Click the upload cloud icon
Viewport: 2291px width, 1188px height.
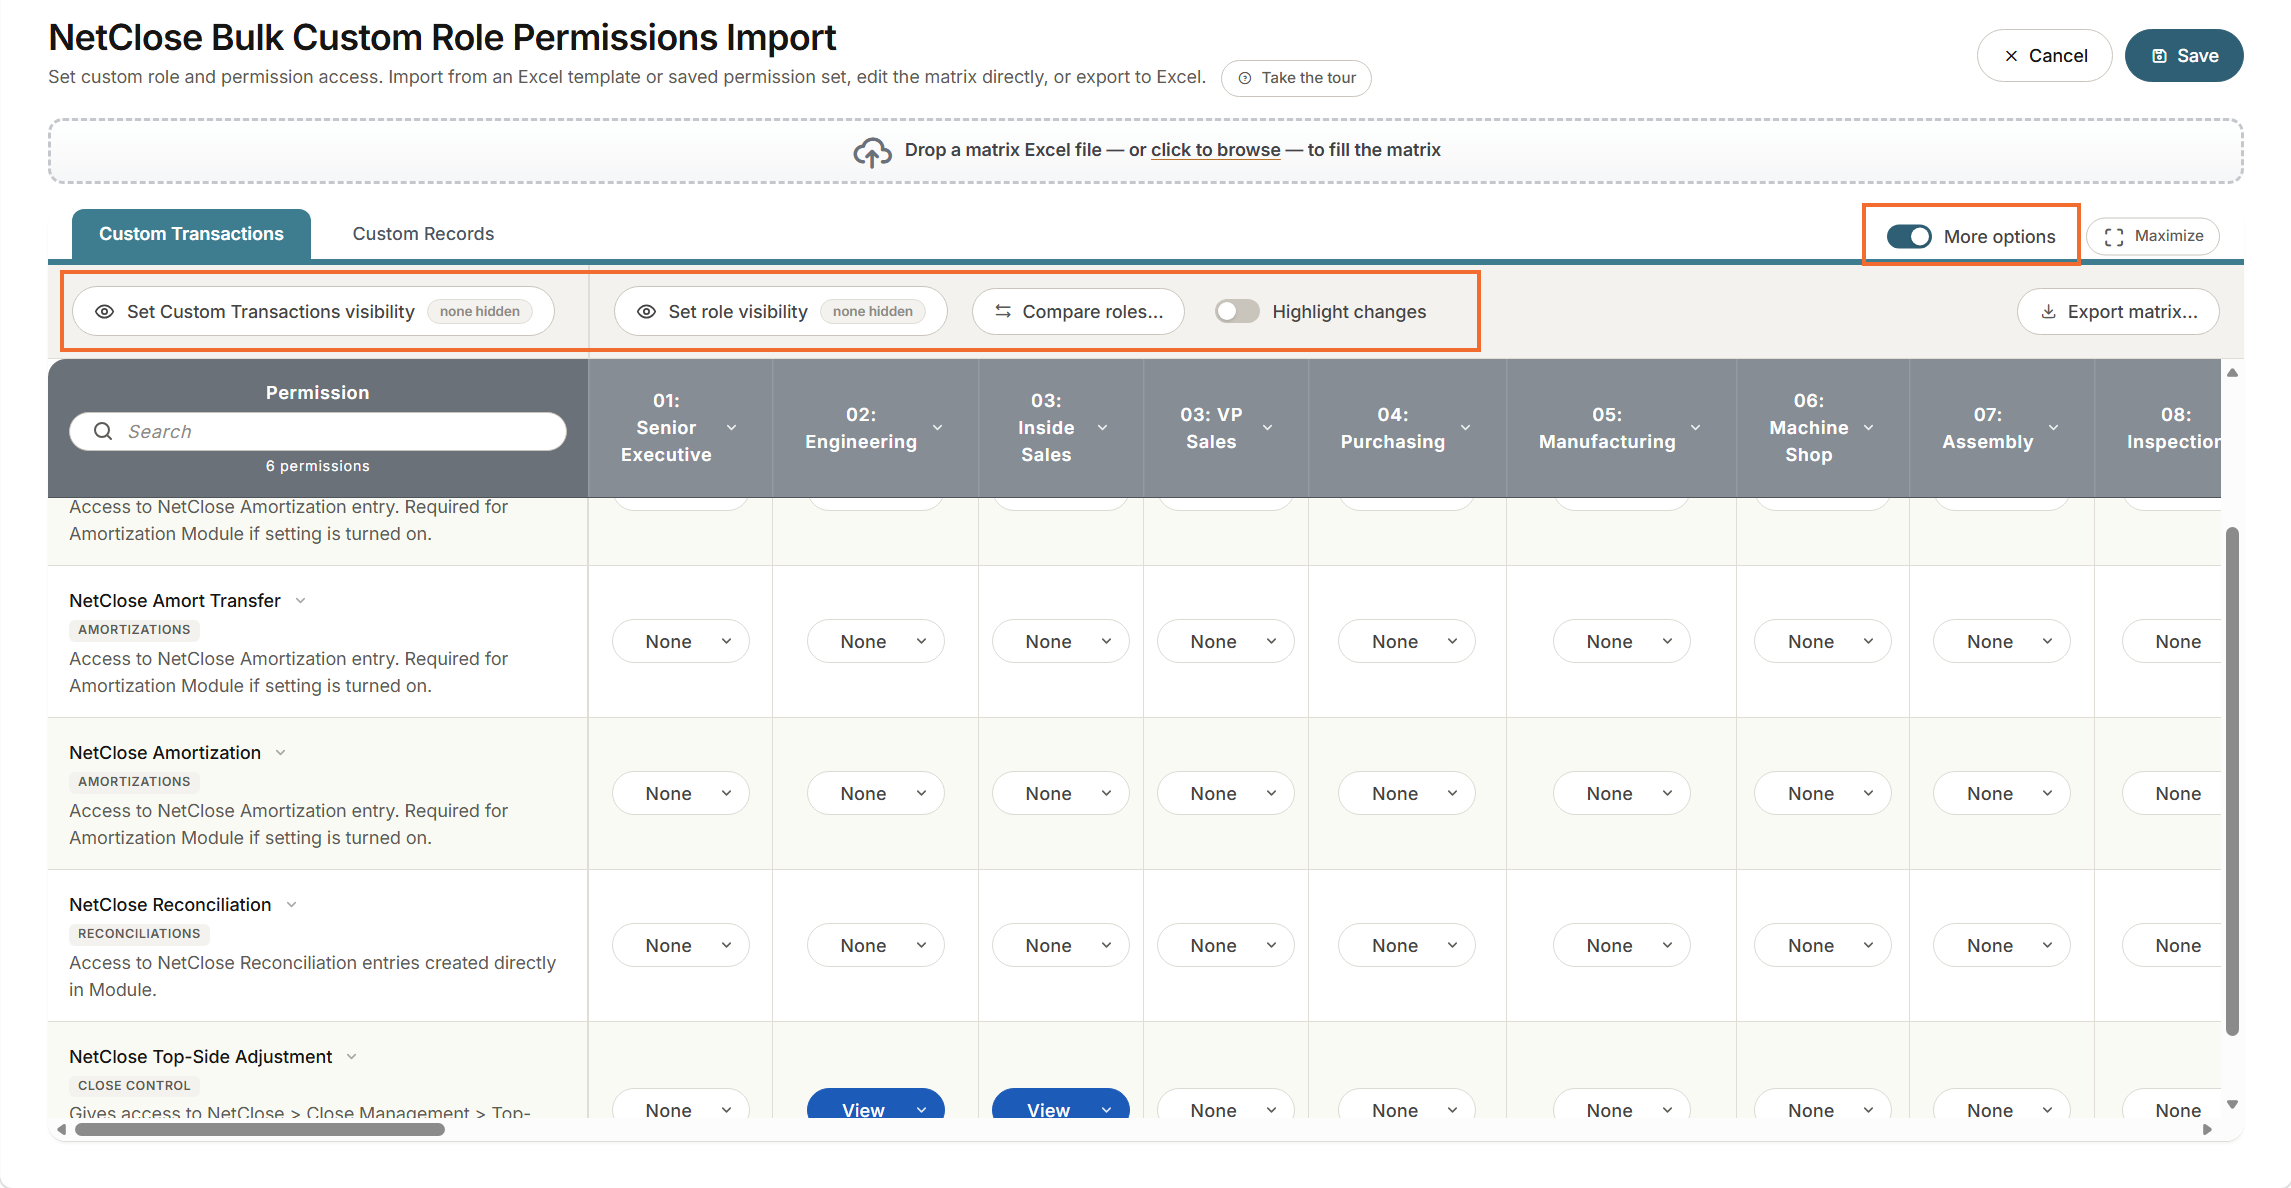point(872,151)
